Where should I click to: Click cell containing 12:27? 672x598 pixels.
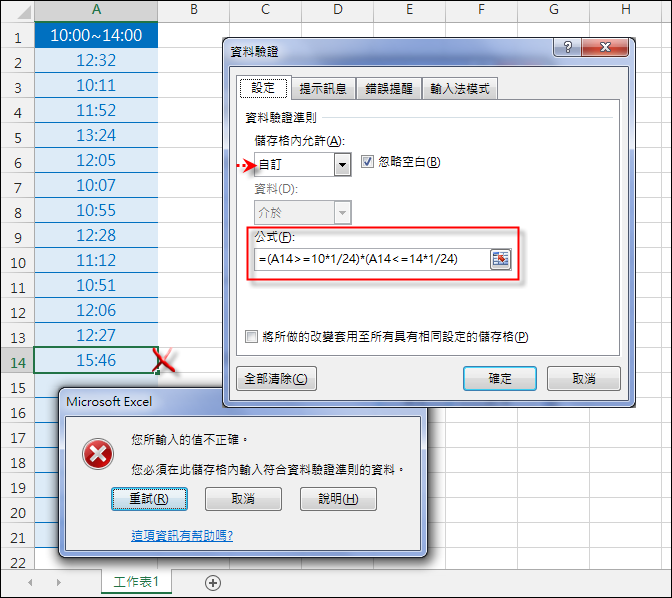[96, 335]
